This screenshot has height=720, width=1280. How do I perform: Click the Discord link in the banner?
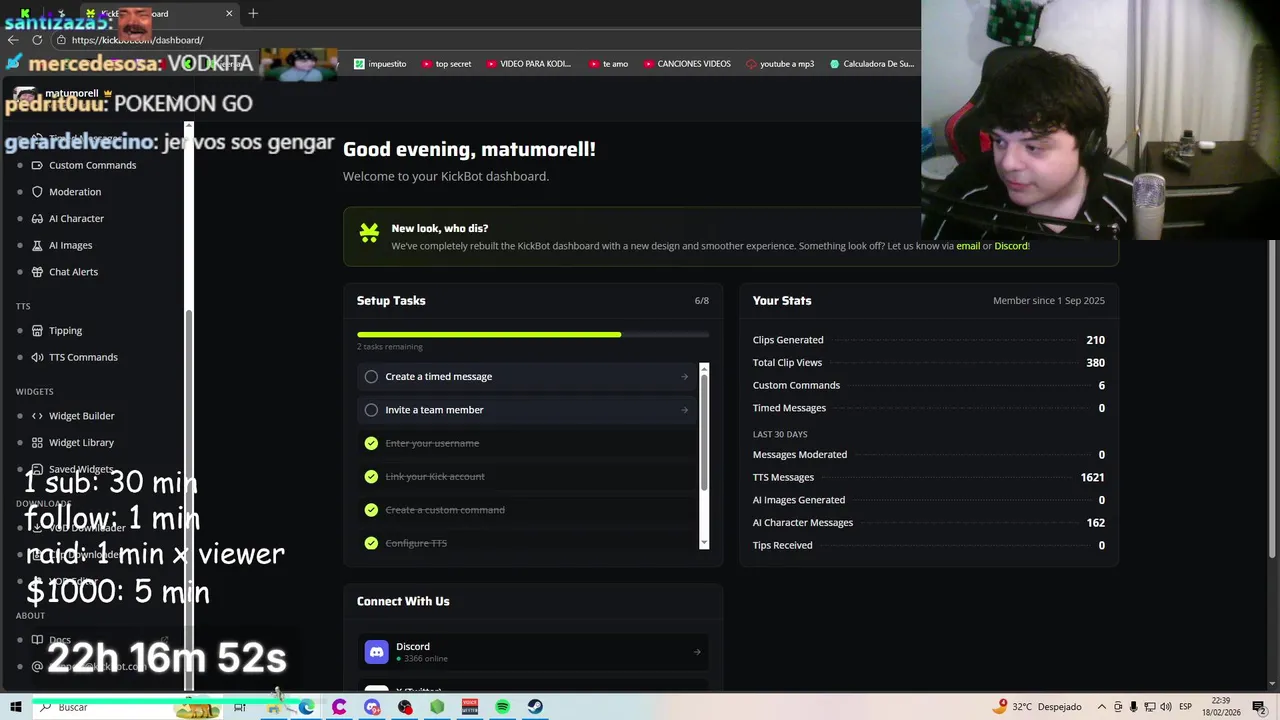[x=1011, y=246]
